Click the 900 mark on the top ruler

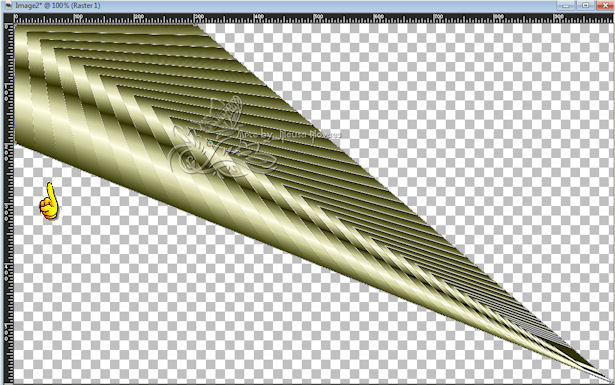click(x=558, y=17)
